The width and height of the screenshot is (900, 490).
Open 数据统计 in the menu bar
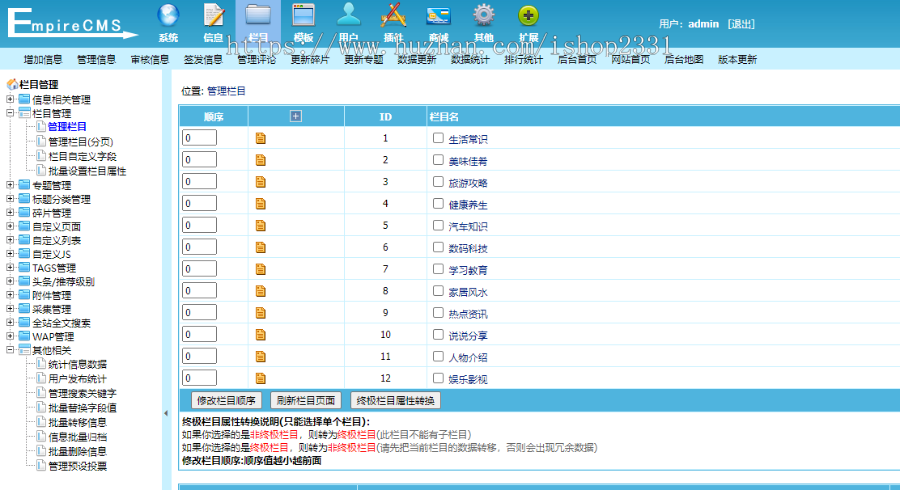pos(470,59)
